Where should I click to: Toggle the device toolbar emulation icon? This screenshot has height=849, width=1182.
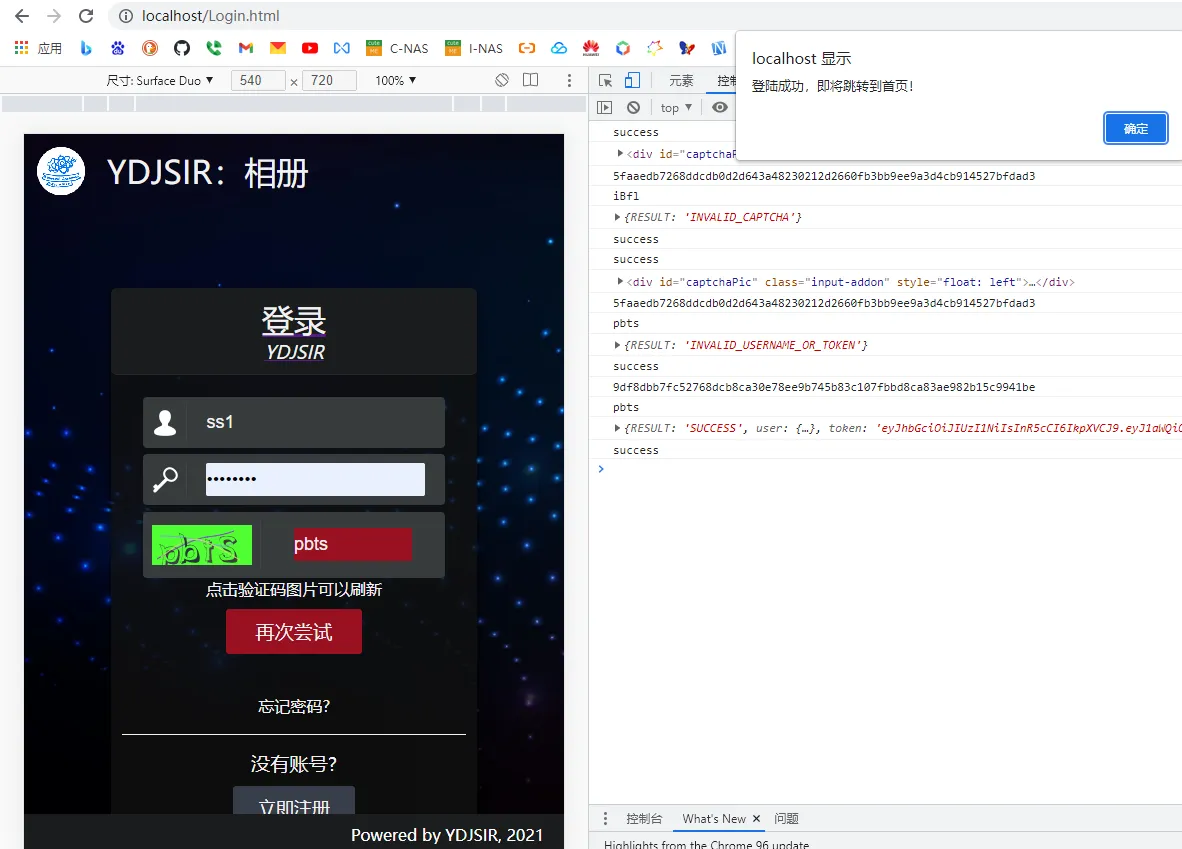pos(632,81)
